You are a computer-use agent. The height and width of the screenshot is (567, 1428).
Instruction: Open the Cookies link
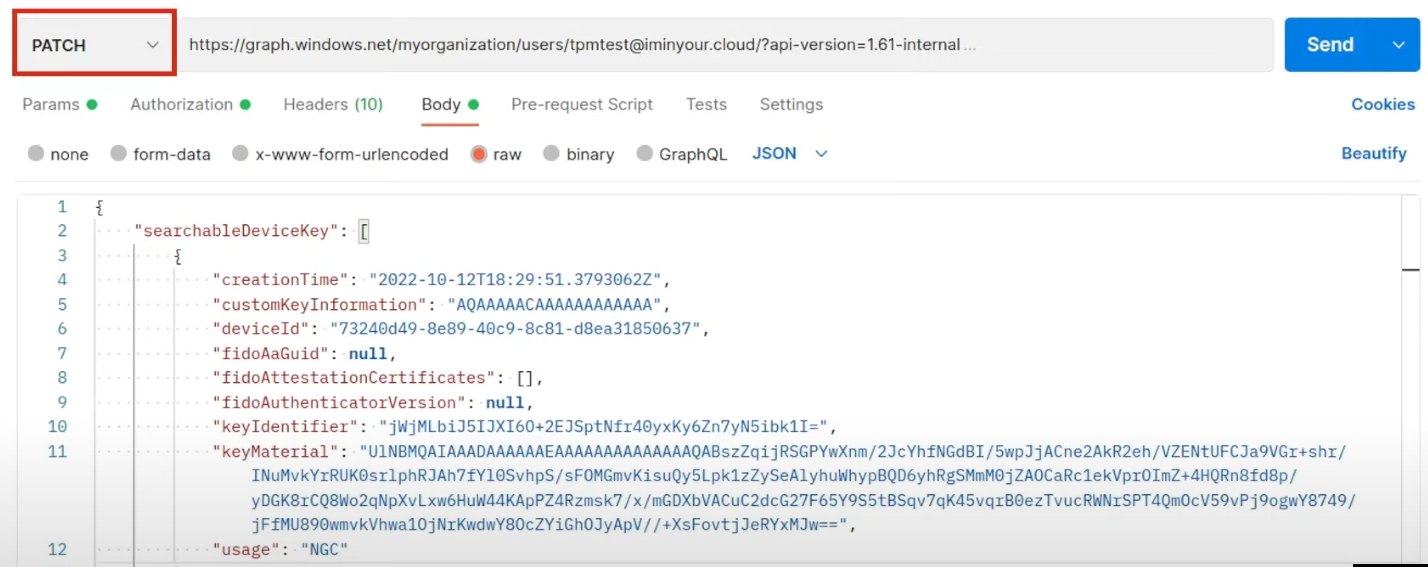click(1382, 104)
